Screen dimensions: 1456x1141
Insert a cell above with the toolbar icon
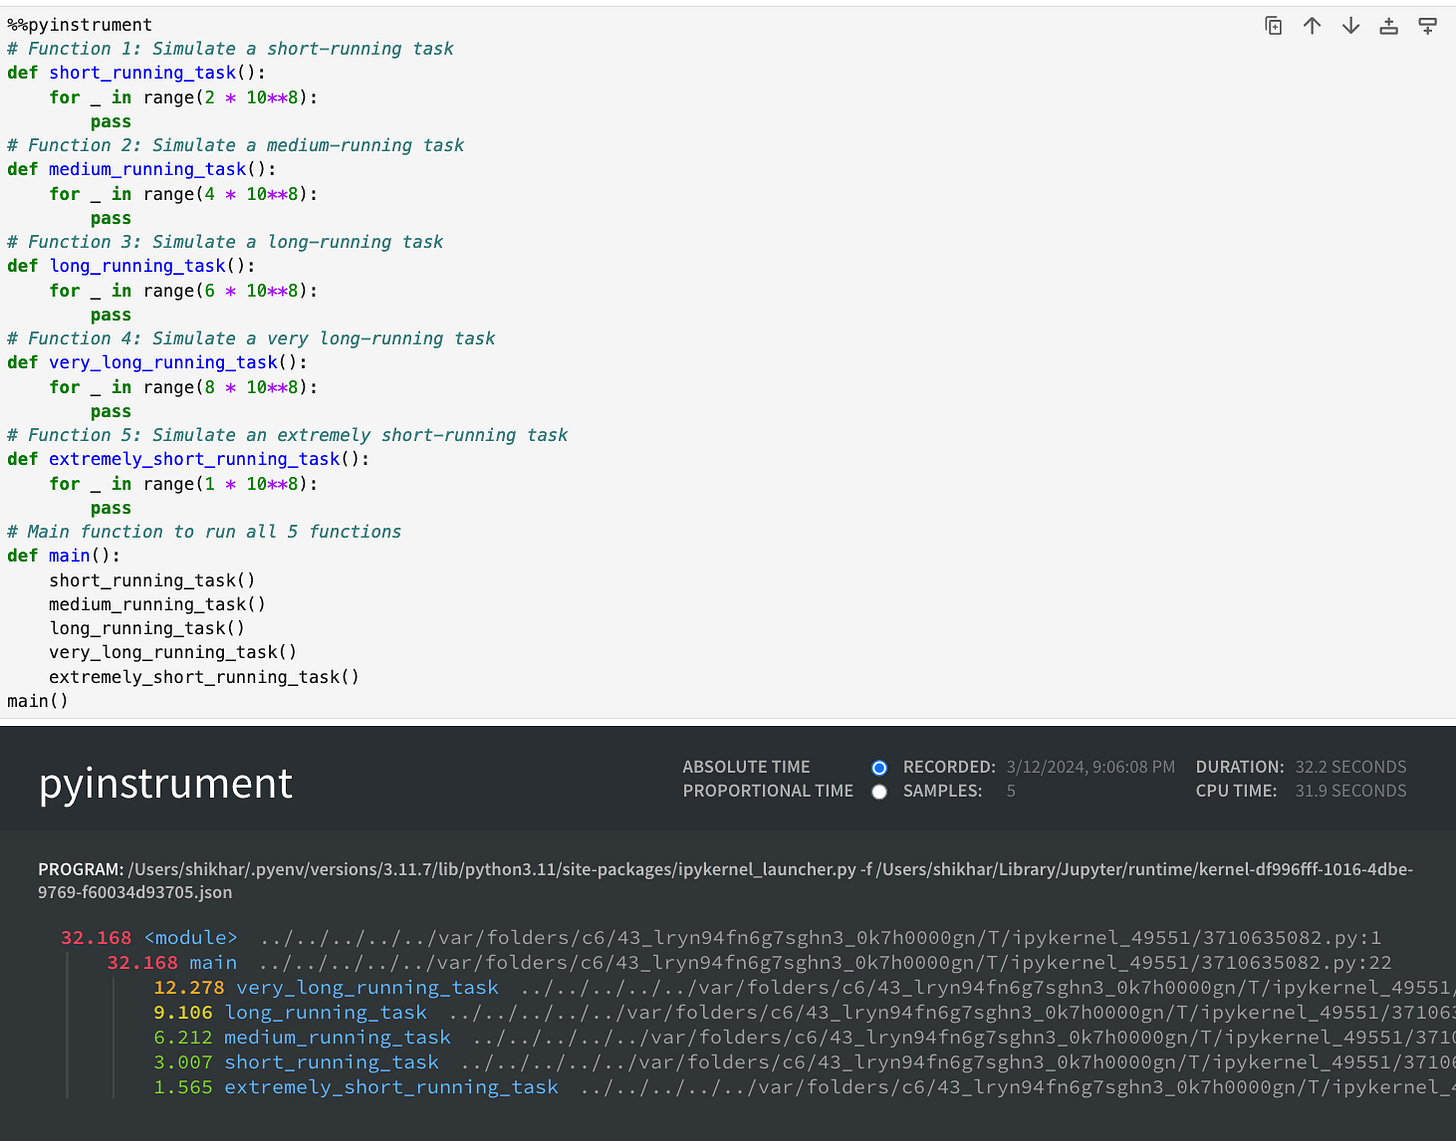tap(1389, 26)
